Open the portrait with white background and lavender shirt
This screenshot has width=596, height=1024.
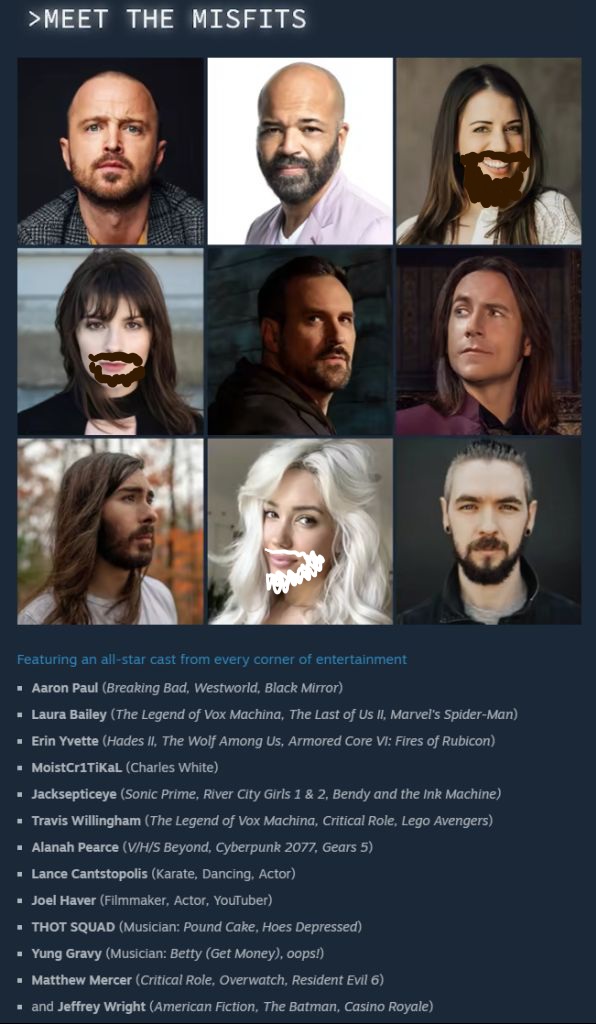[300, 151]
